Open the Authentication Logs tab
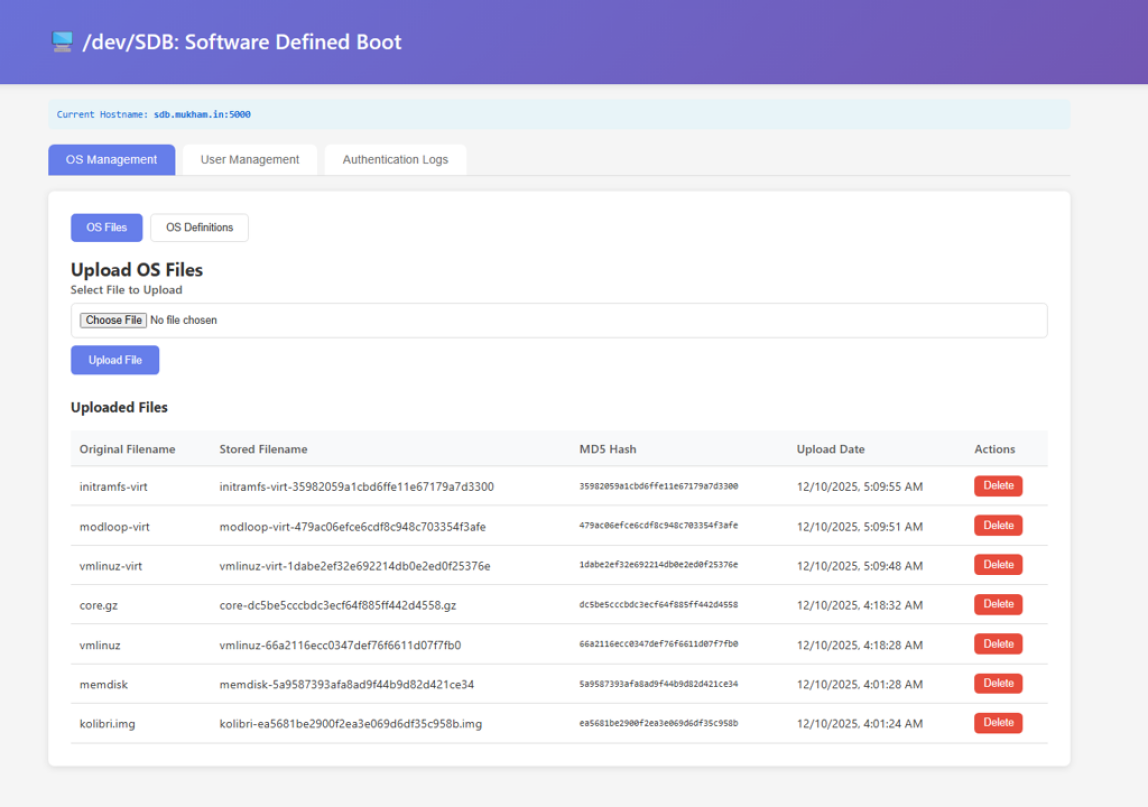This screenshot has width=1148, height=807. [395, 160]
